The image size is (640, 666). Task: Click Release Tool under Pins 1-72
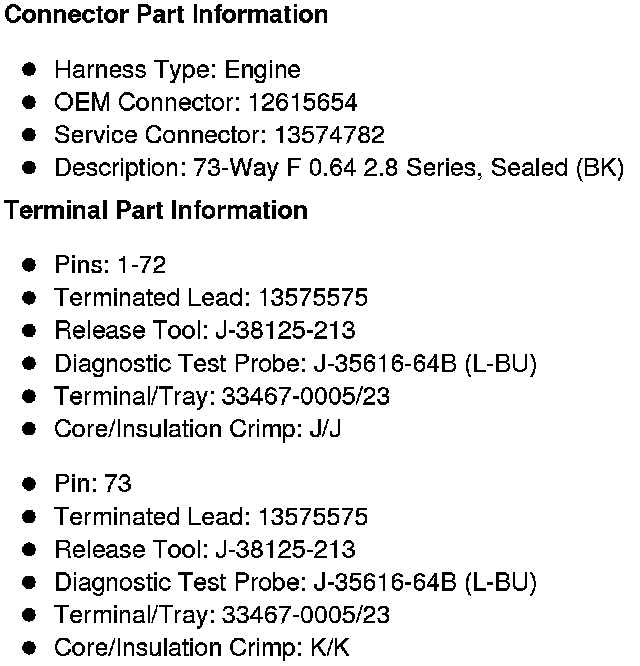click(x=205, y=331)
